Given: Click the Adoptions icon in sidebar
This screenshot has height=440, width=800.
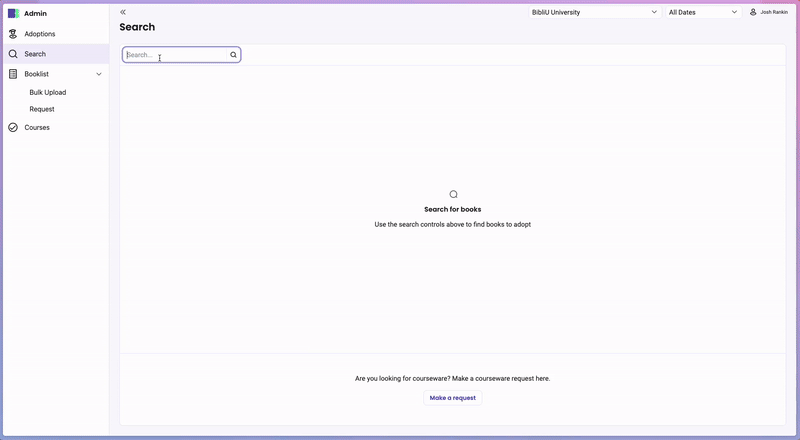Looking at the screenshot, I should pos(13,34).
